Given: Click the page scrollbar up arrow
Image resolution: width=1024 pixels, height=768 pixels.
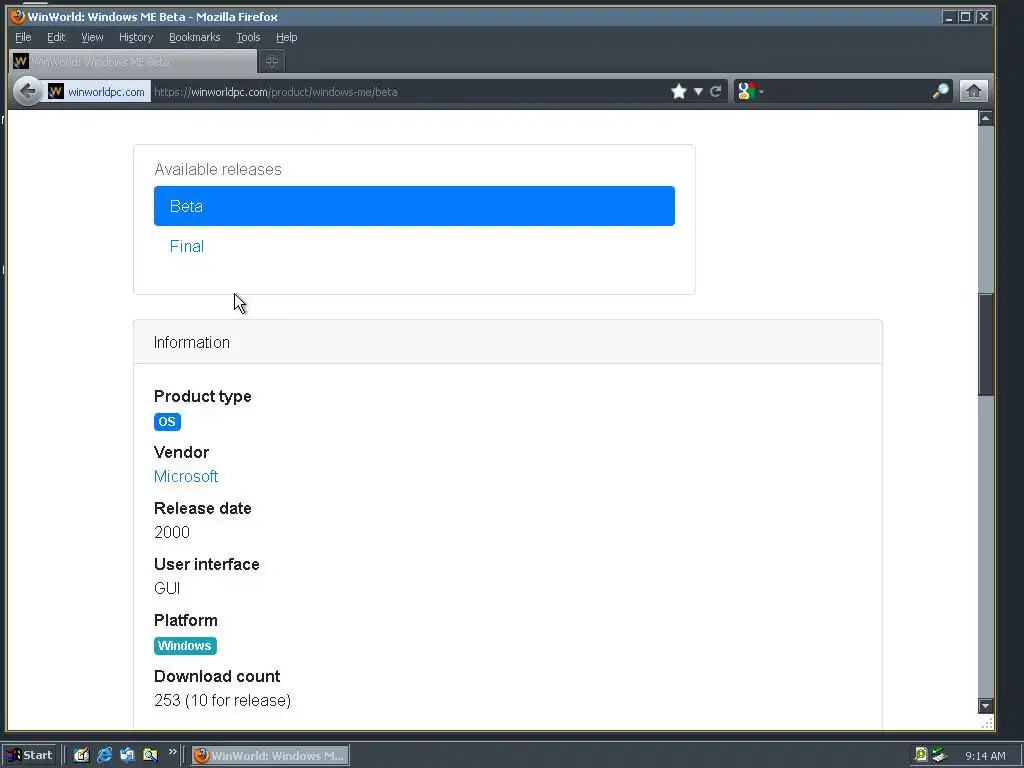Looking at the screenshot, I should [x=985, y=118].
